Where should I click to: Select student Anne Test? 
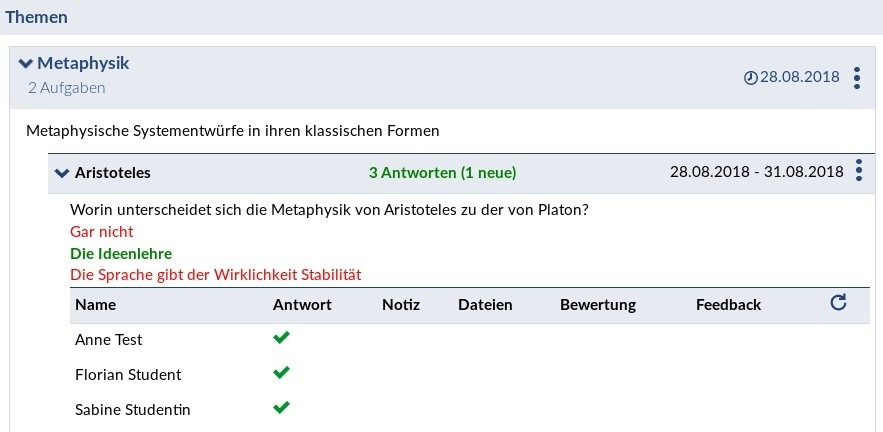tap(109, 340)
